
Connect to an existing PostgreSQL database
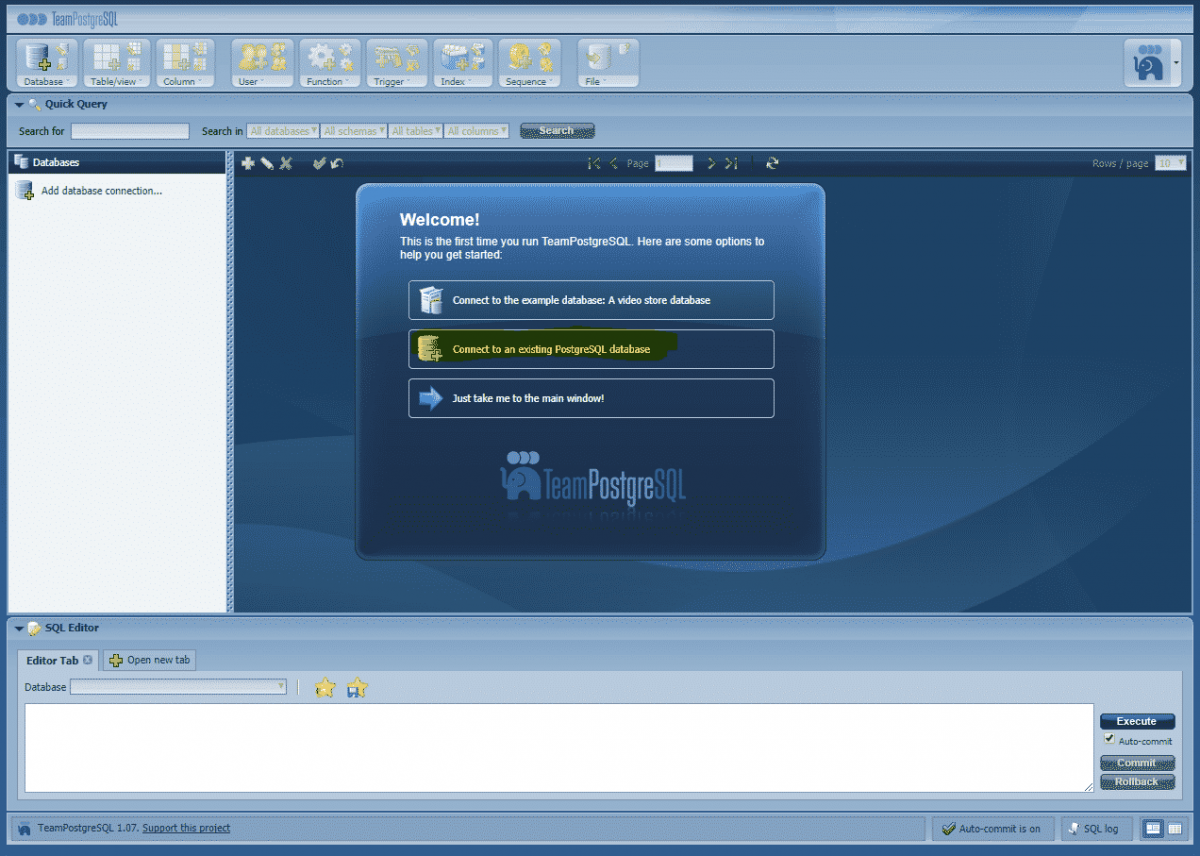tap(591, 349)
